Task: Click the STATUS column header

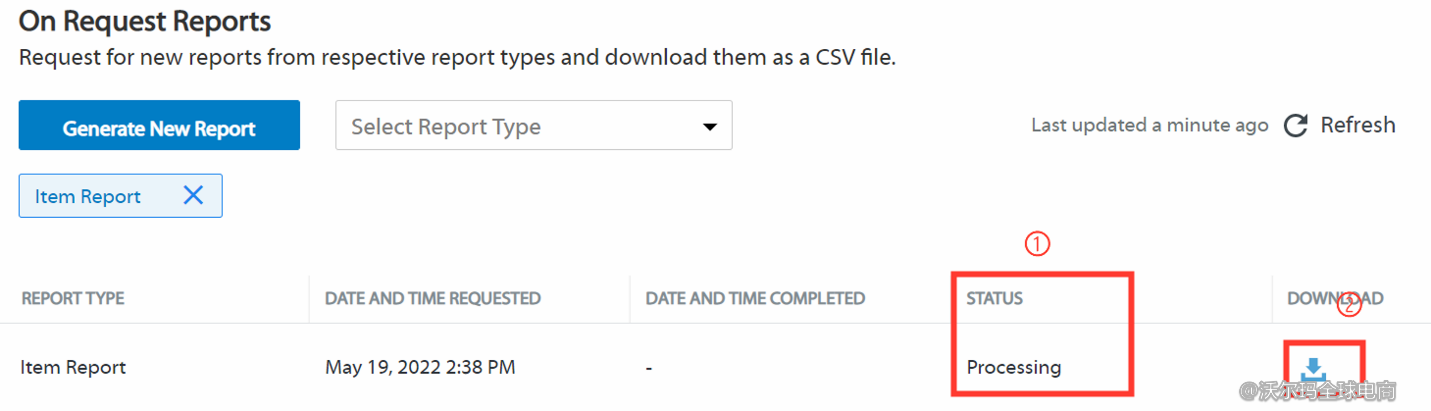Action: 994,298
